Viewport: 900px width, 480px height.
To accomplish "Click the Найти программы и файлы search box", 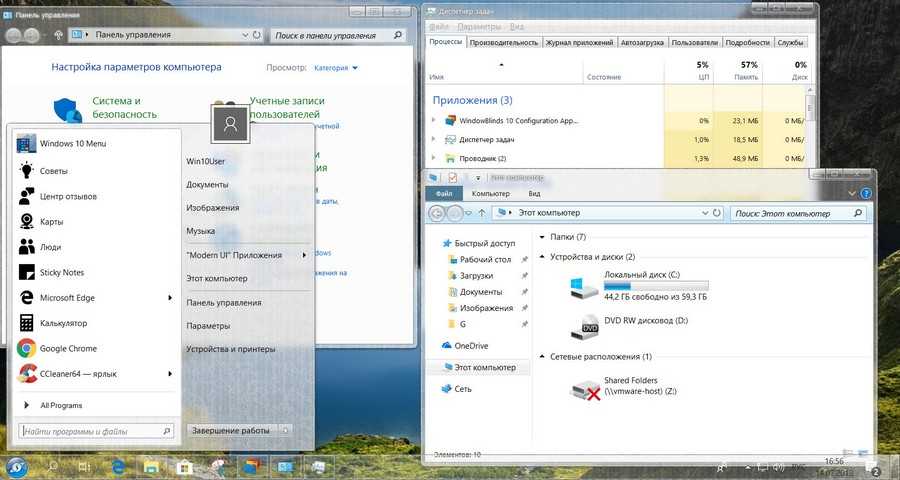I will [90, 431].
